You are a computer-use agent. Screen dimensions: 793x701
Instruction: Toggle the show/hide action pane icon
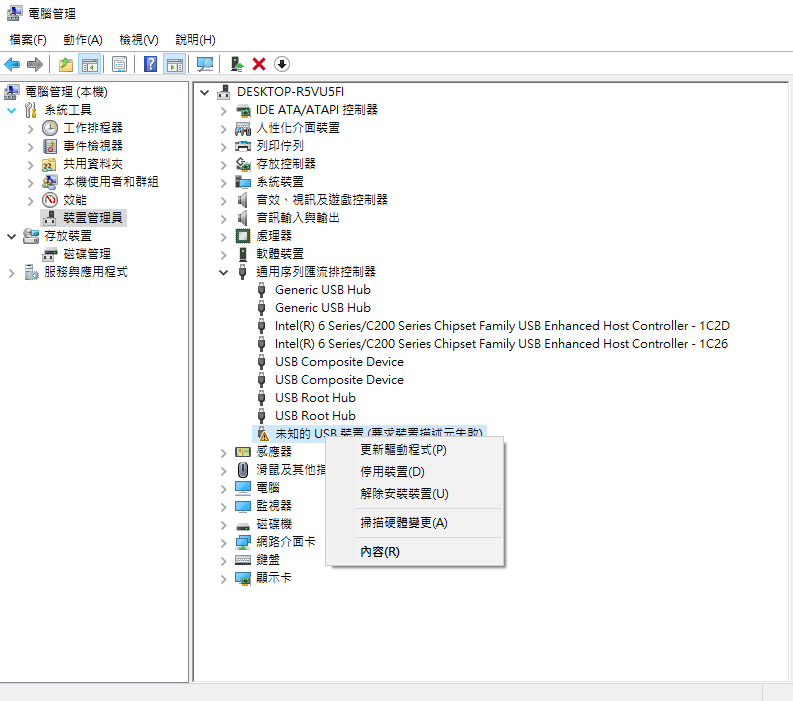click(175, 64)
